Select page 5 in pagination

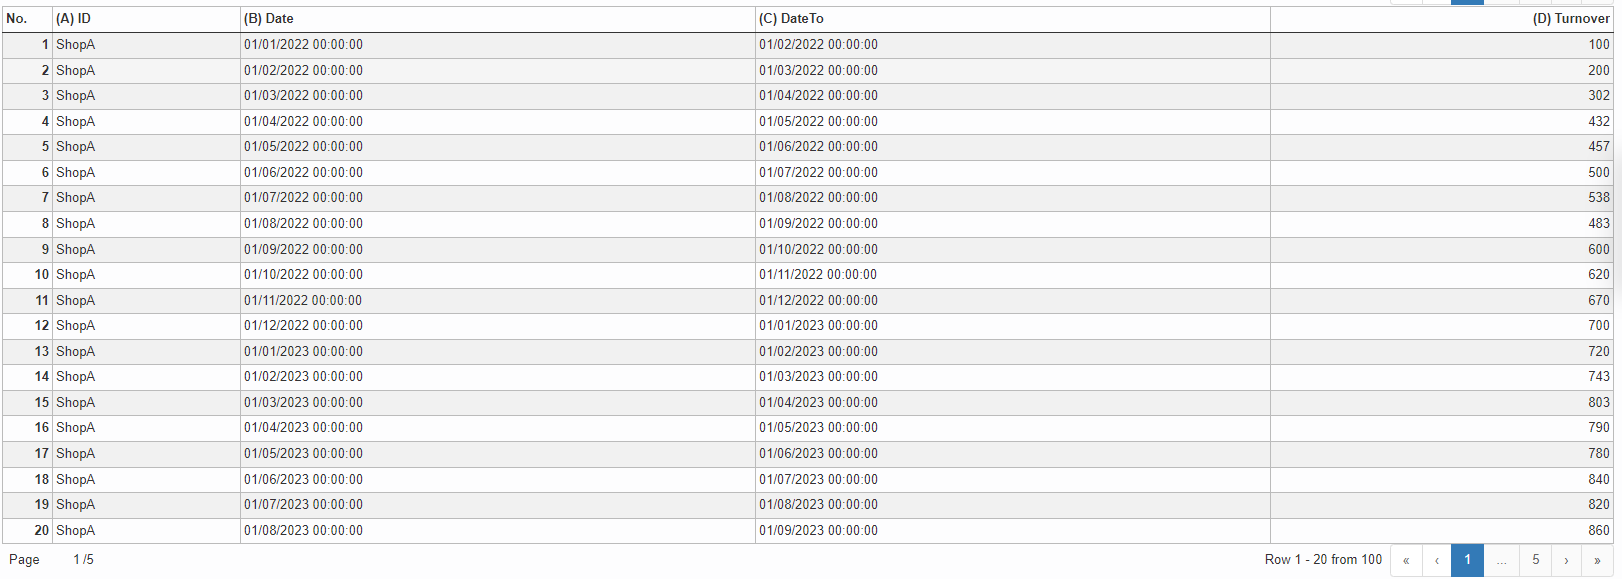click(1535, 560)
